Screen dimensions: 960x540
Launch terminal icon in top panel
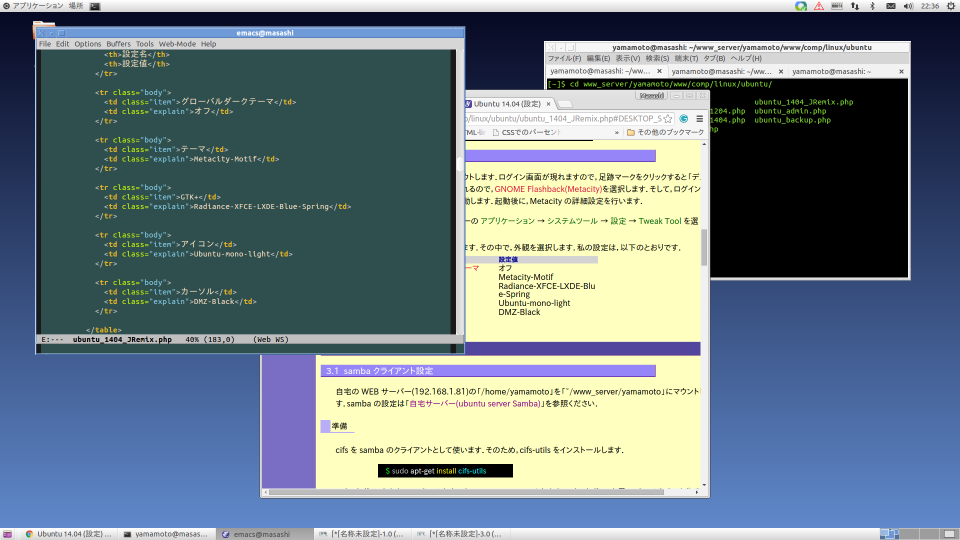pos(95,6)
